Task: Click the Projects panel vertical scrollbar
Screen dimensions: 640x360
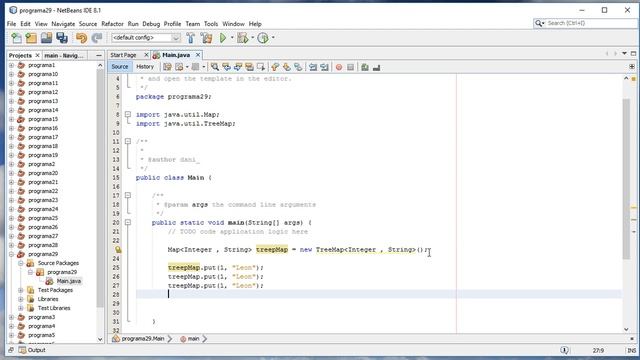Action: (100, 188)
